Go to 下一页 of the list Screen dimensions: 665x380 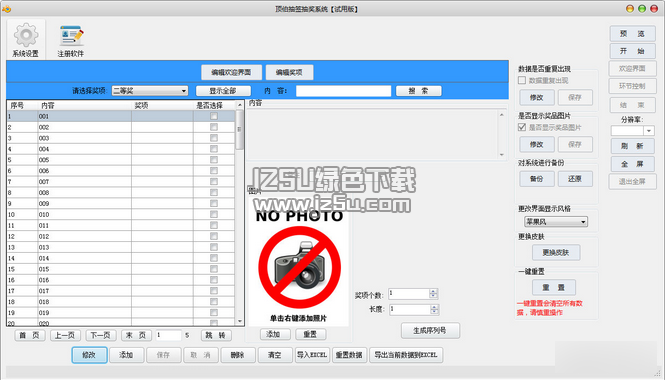coord(101,335)
